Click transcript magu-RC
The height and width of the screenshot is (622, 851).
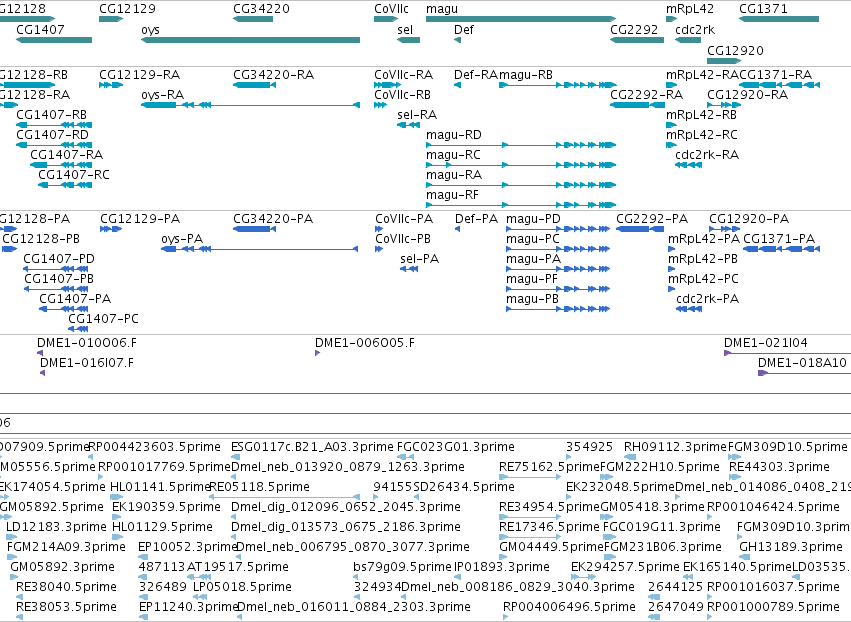tap(521, 165)
